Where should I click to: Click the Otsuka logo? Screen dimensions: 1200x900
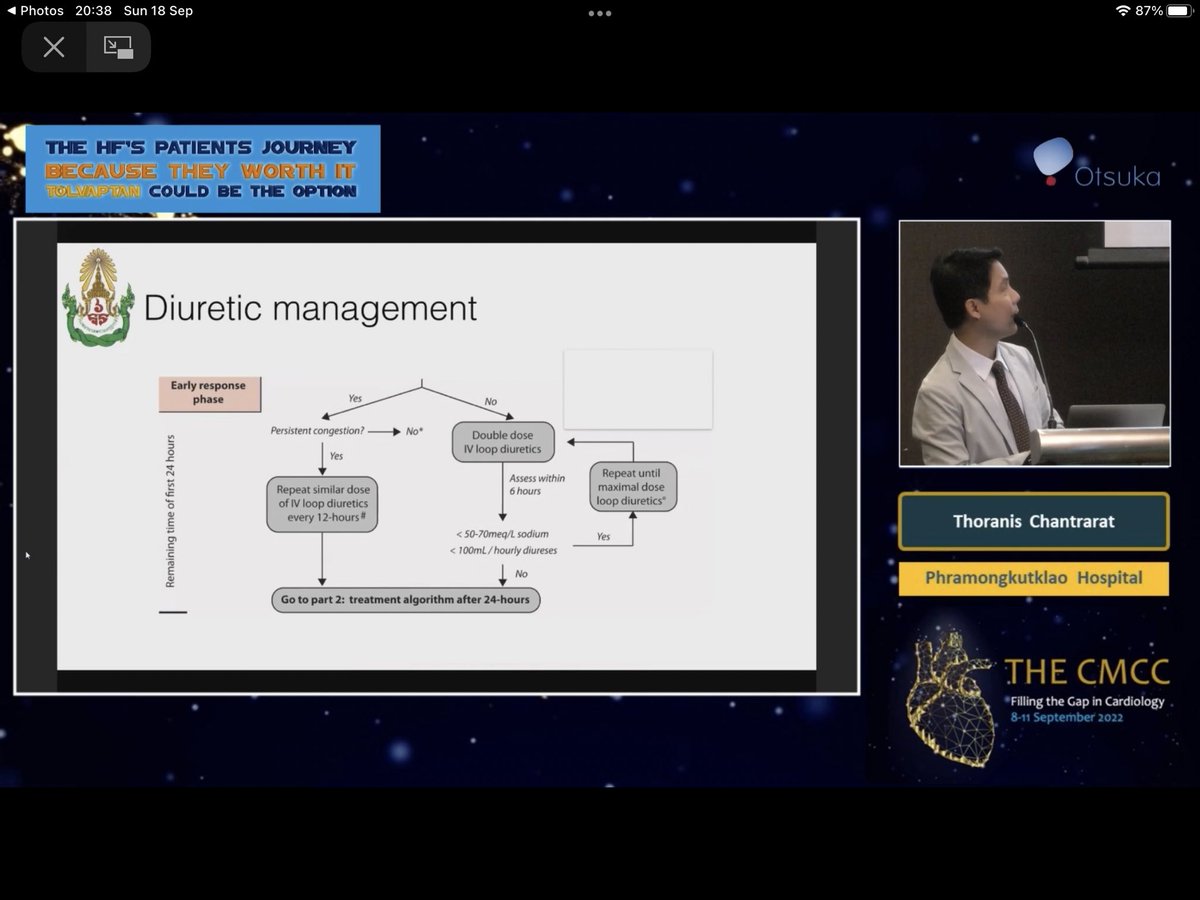pos(1097,164)
